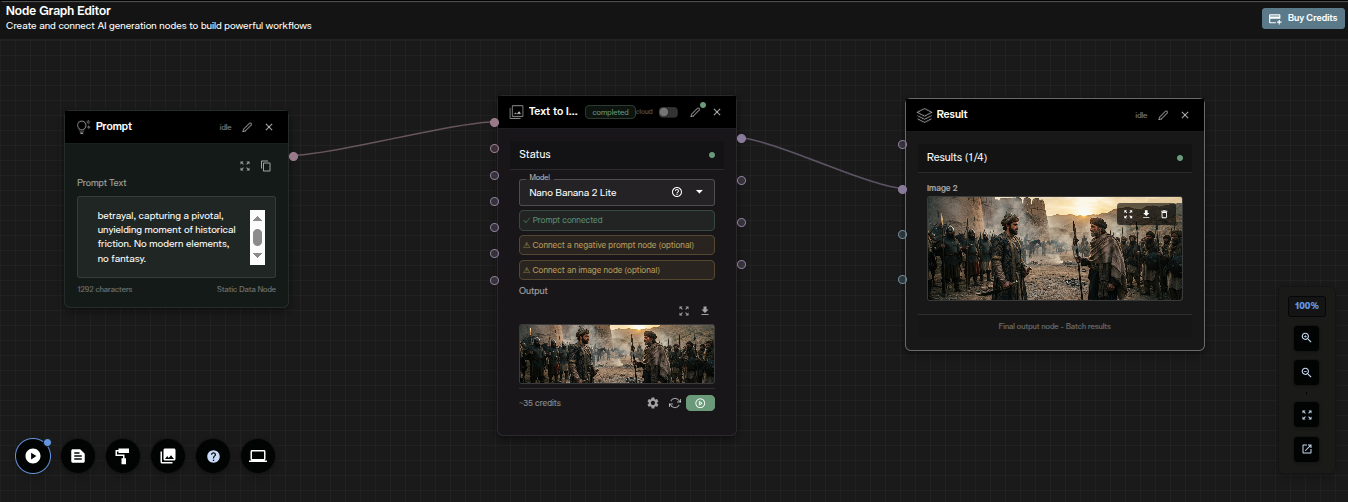1348x502 pixels.
Task: Click the 'Static Data Node' label
Action: click(246, 289)
